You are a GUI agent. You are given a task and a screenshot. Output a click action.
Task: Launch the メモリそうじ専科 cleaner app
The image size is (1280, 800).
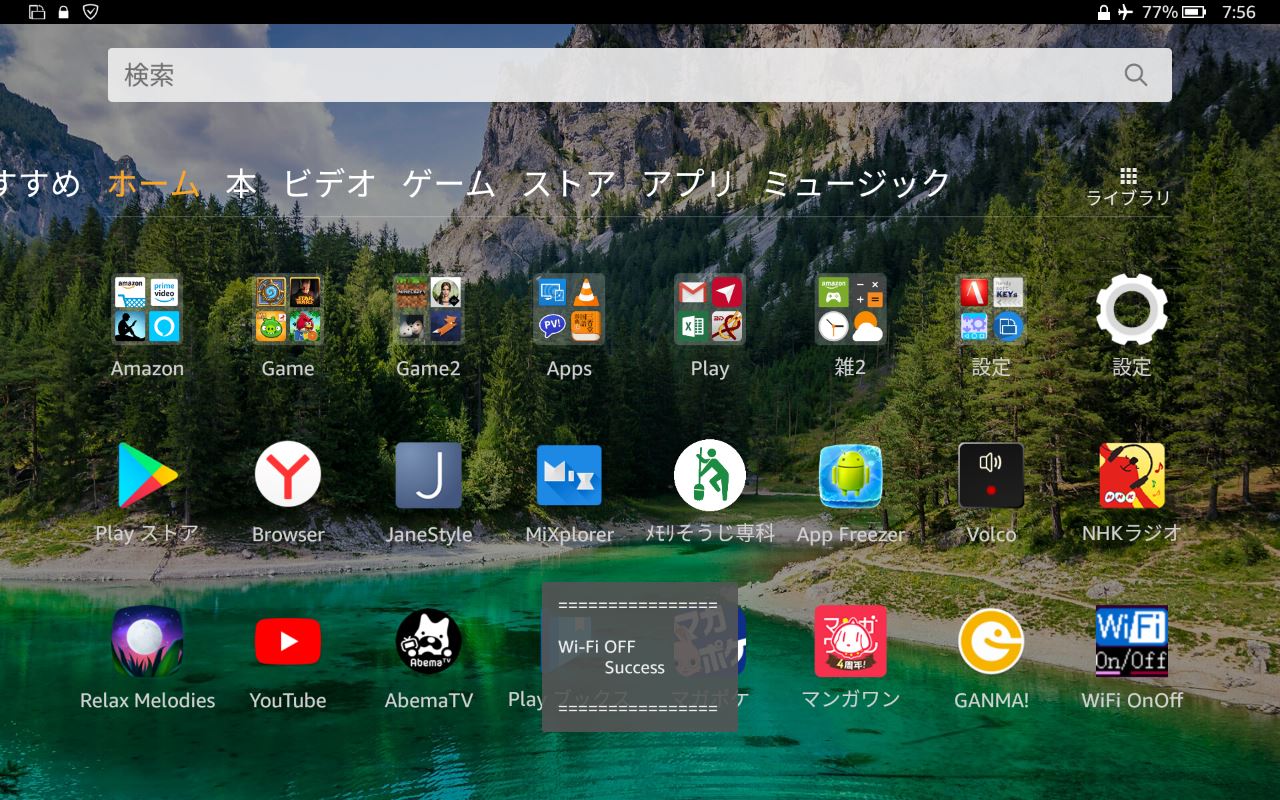710,476
